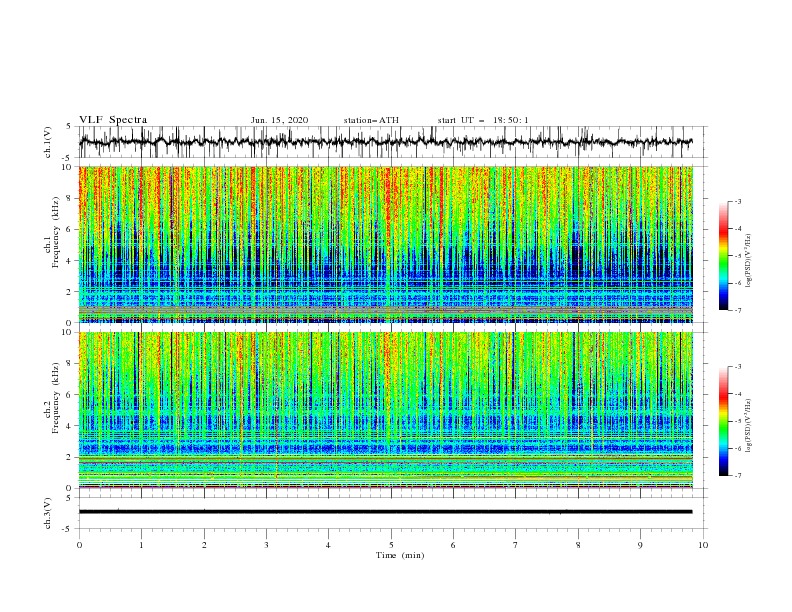Screen dimensions: 792x612
Task: Click the "ch.3(V)" waveform axis label
Action: [x=48, y=514]
